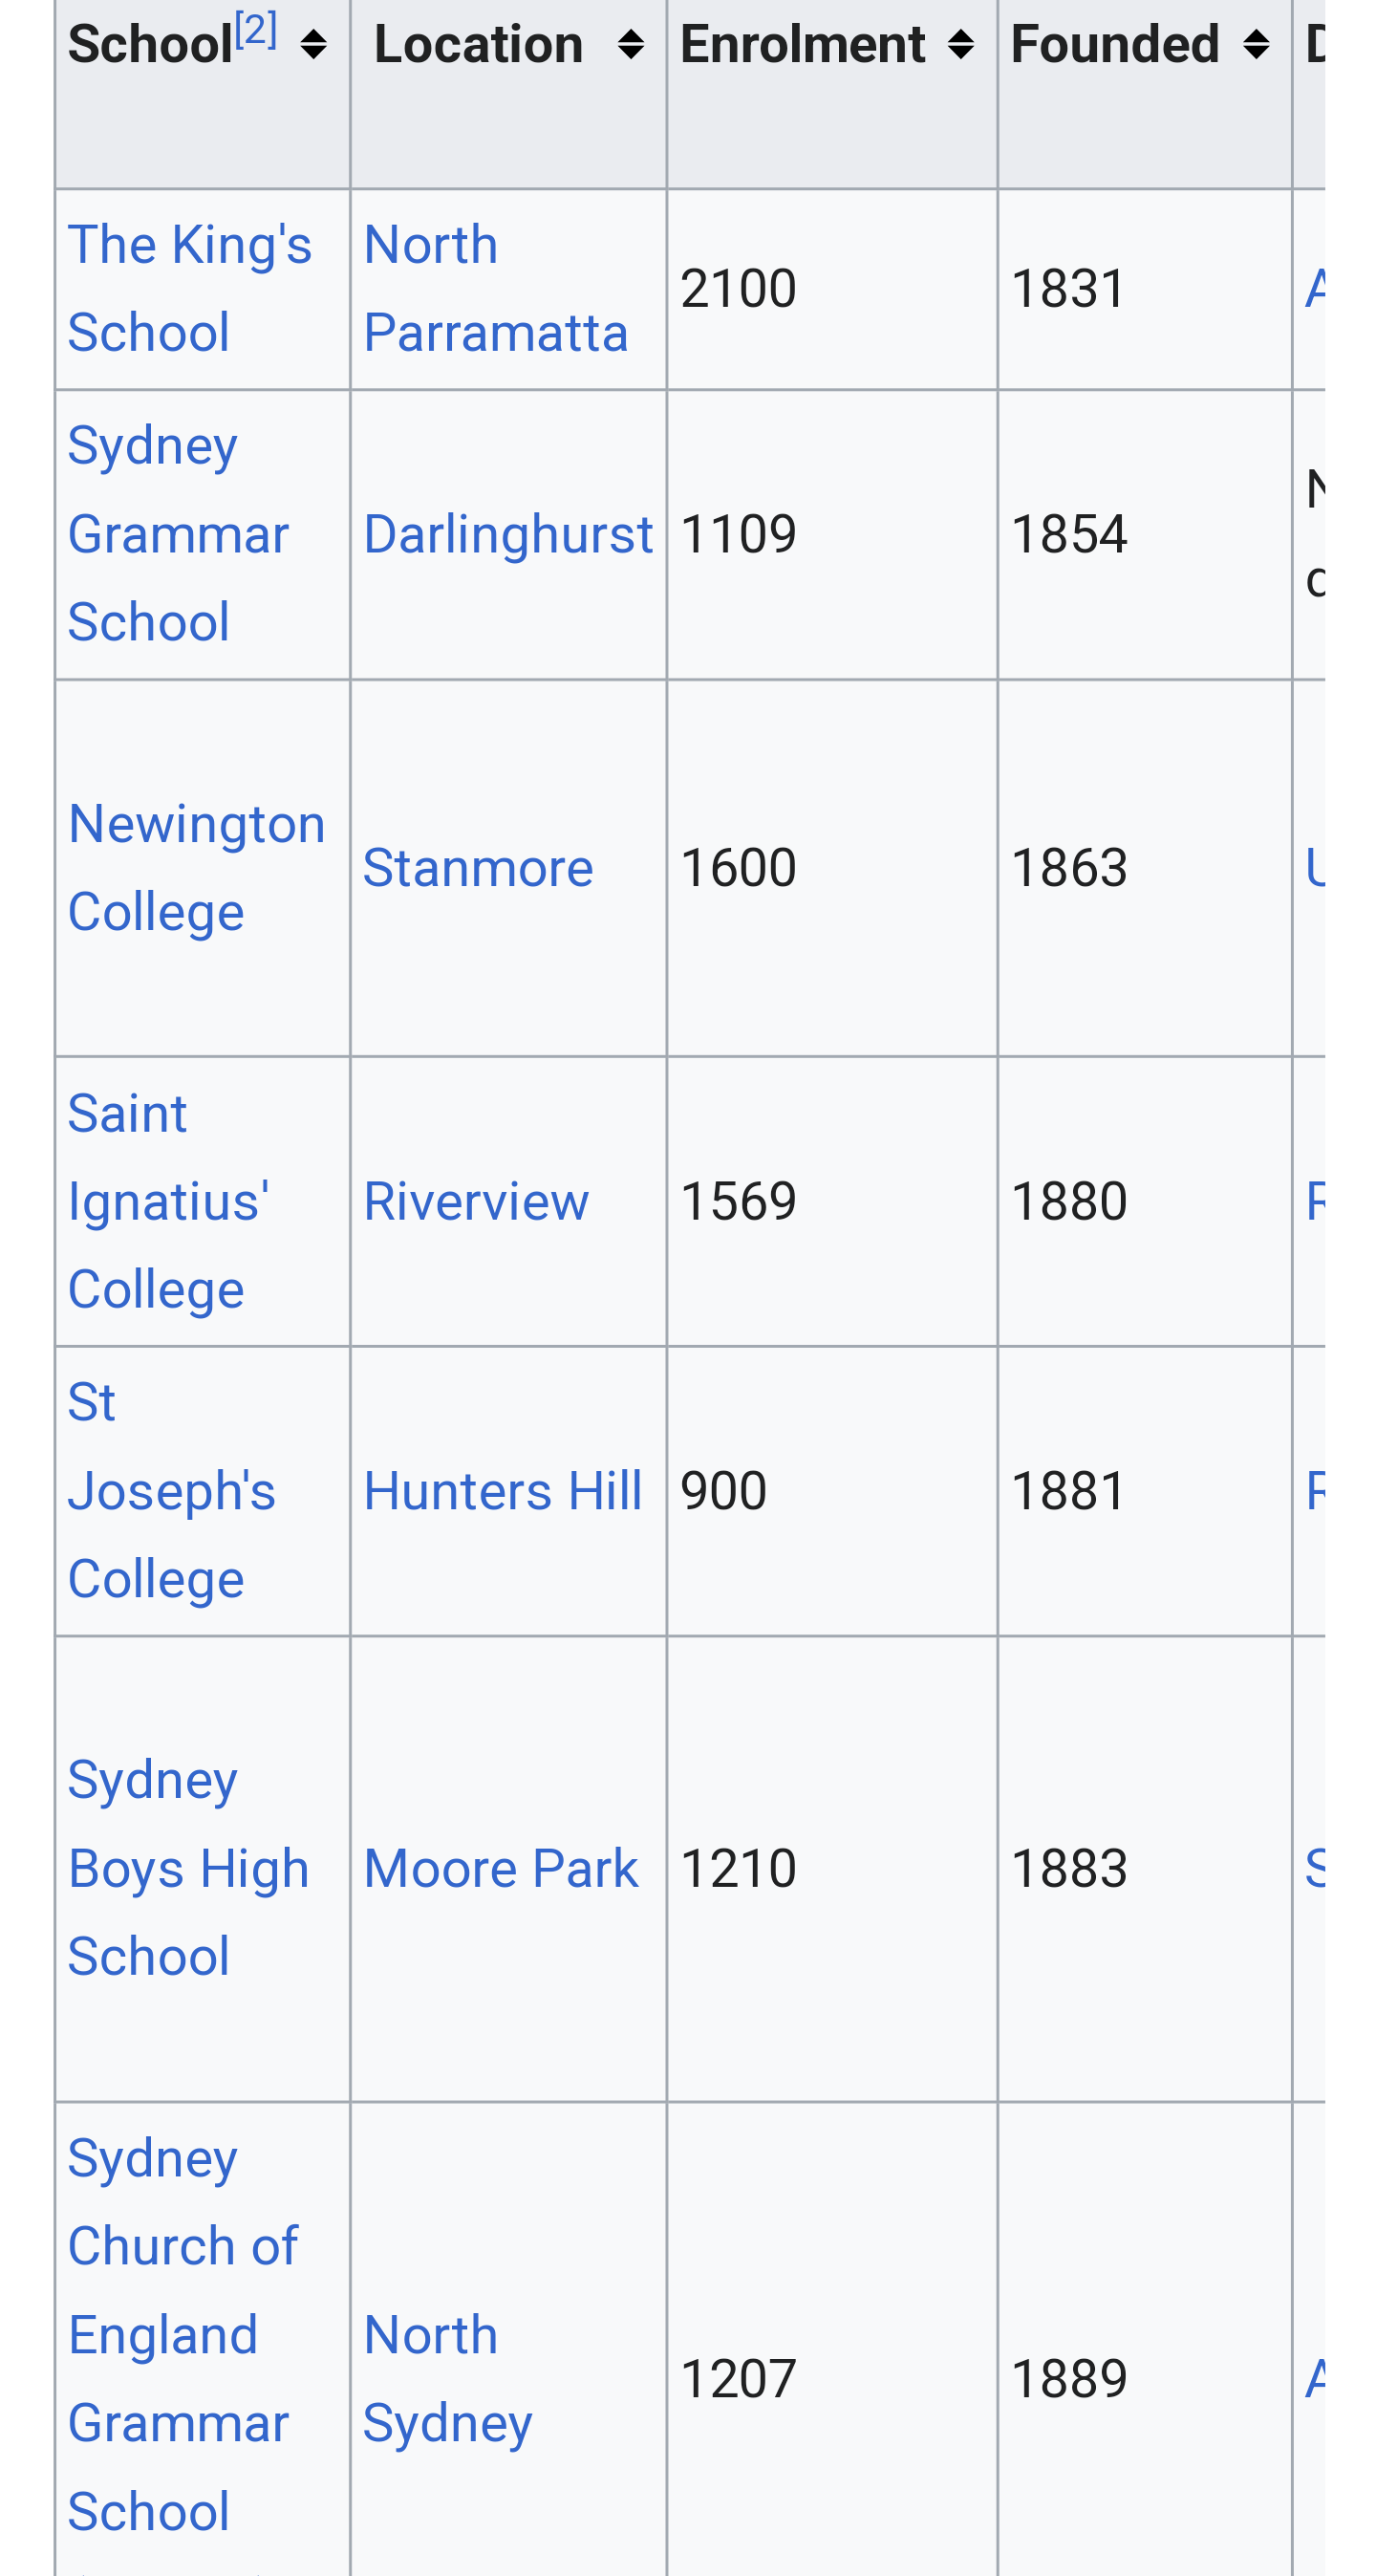The height and width of the screenshot is (2576, 1376).
Task: Open North Parramatta location link
Action: tap(495, 288)
